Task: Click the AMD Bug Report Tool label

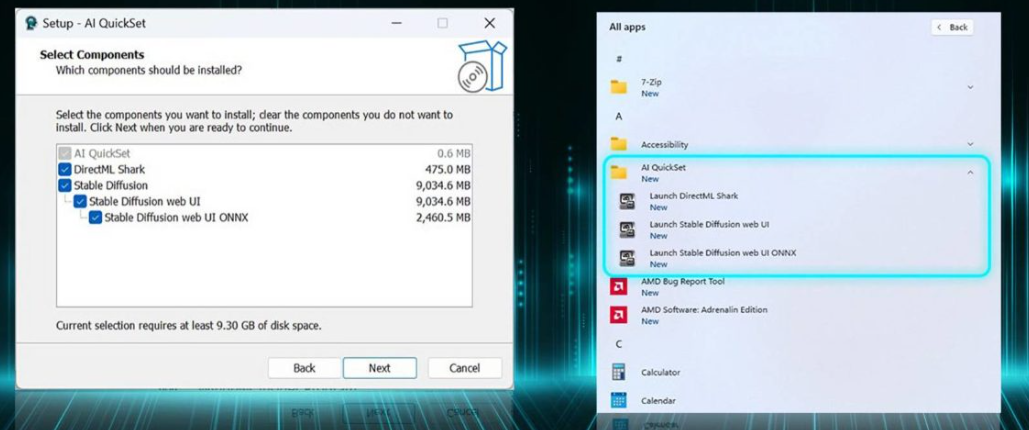Action: (x=682, y=282)
